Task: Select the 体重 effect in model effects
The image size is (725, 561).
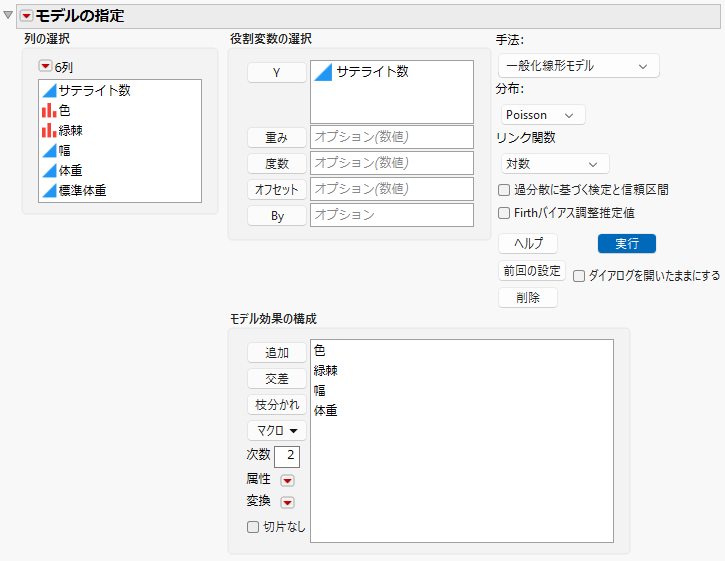Action: pyautogui.click(x=326, y=410)
